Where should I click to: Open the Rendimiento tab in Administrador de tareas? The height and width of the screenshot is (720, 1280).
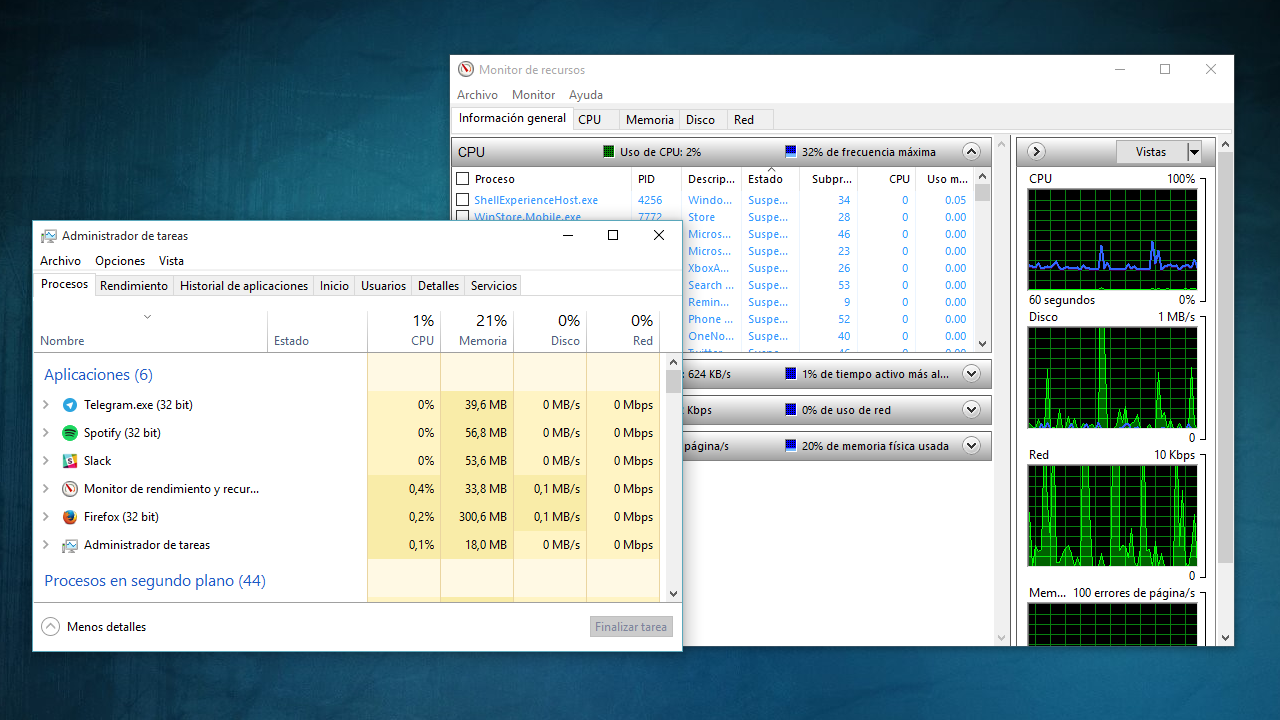[133, 285]
